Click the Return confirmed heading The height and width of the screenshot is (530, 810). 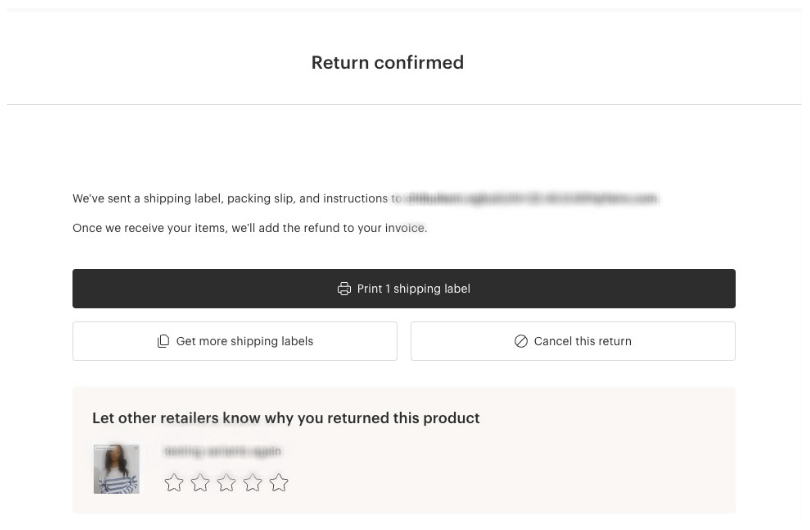click(x=387, y=63)
